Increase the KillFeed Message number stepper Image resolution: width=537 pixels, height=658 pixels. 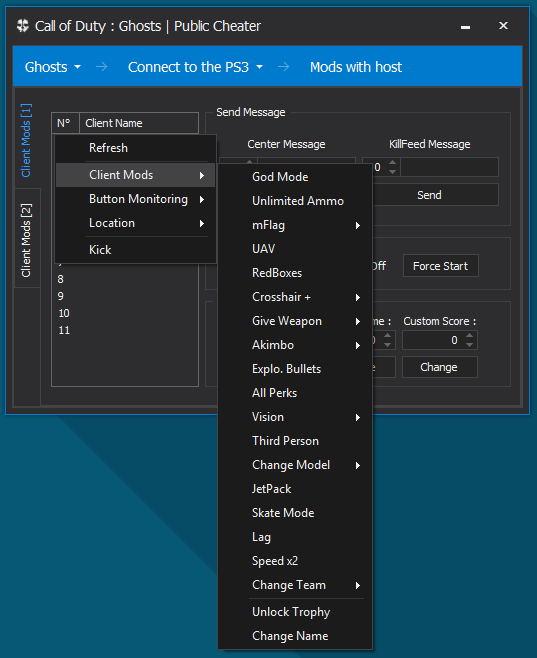[392, 163]
